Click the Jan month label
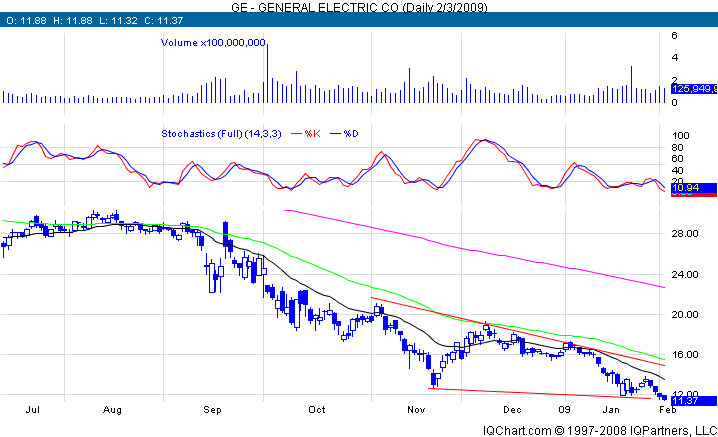 611,410
